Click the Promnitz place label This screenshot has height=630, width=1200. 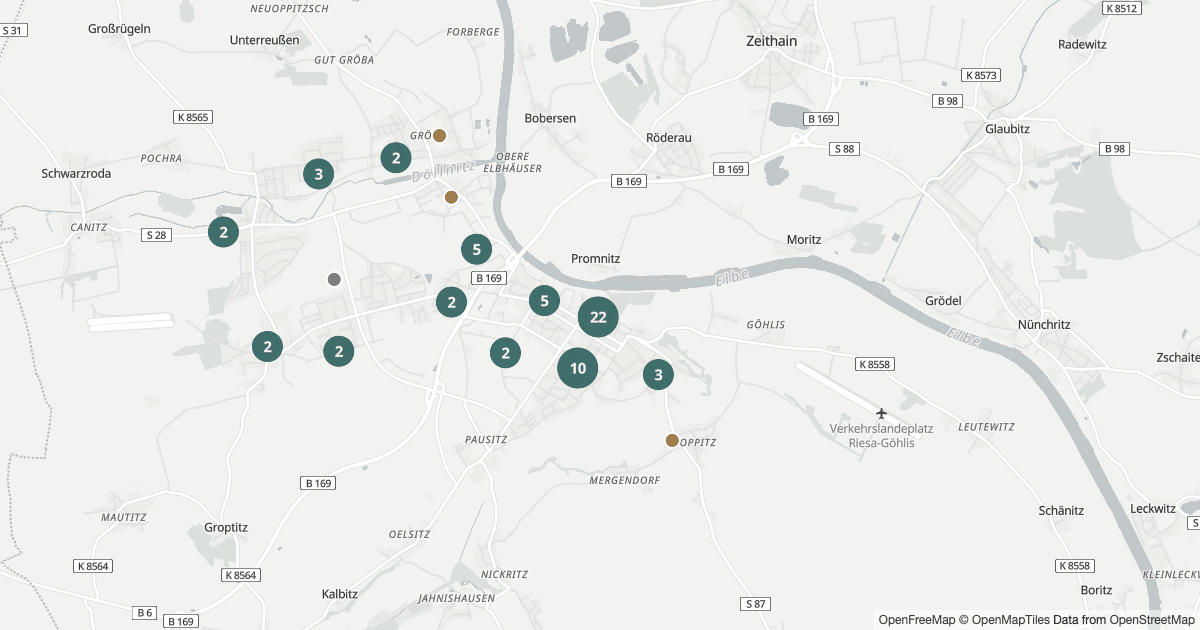[596, 258]
